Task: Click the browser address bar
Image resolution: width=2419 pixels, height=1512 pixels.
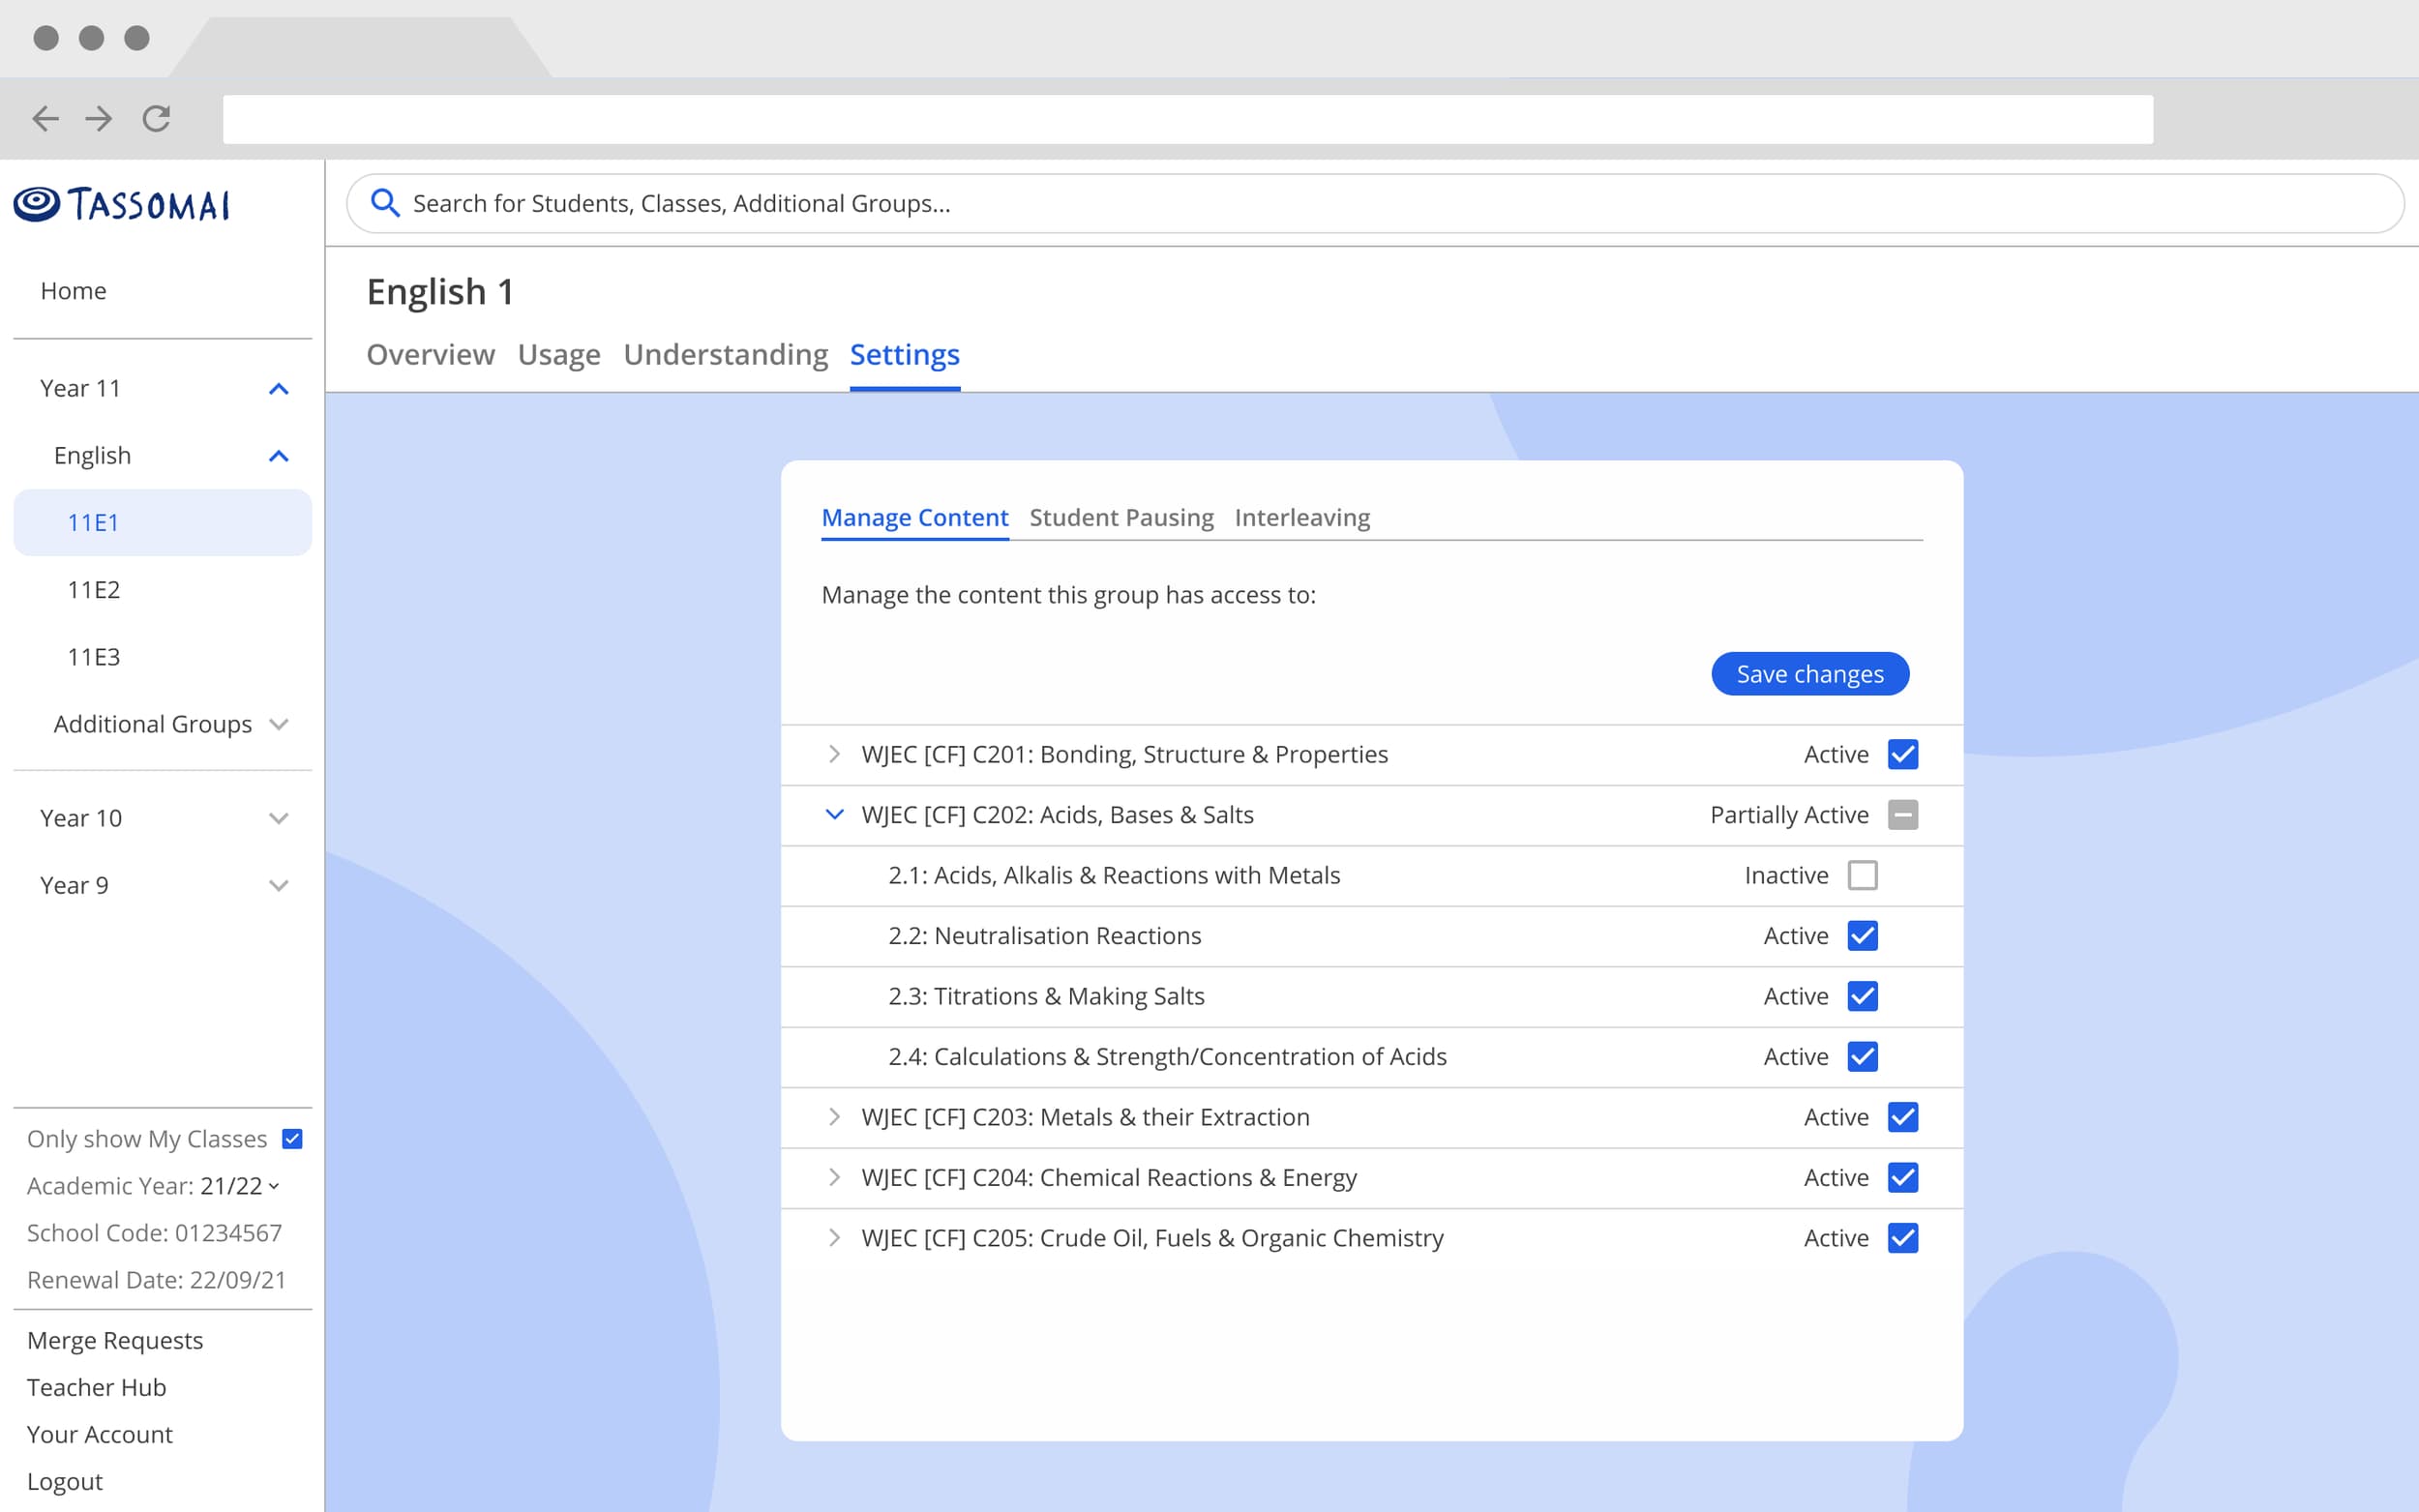Action: tap(1187, 119)
